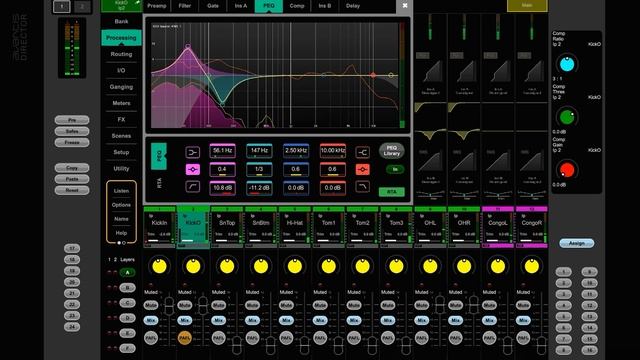Click the yellow rotary knob on SnTop channel
Screen dimensions: 640x360
[227, 266]
